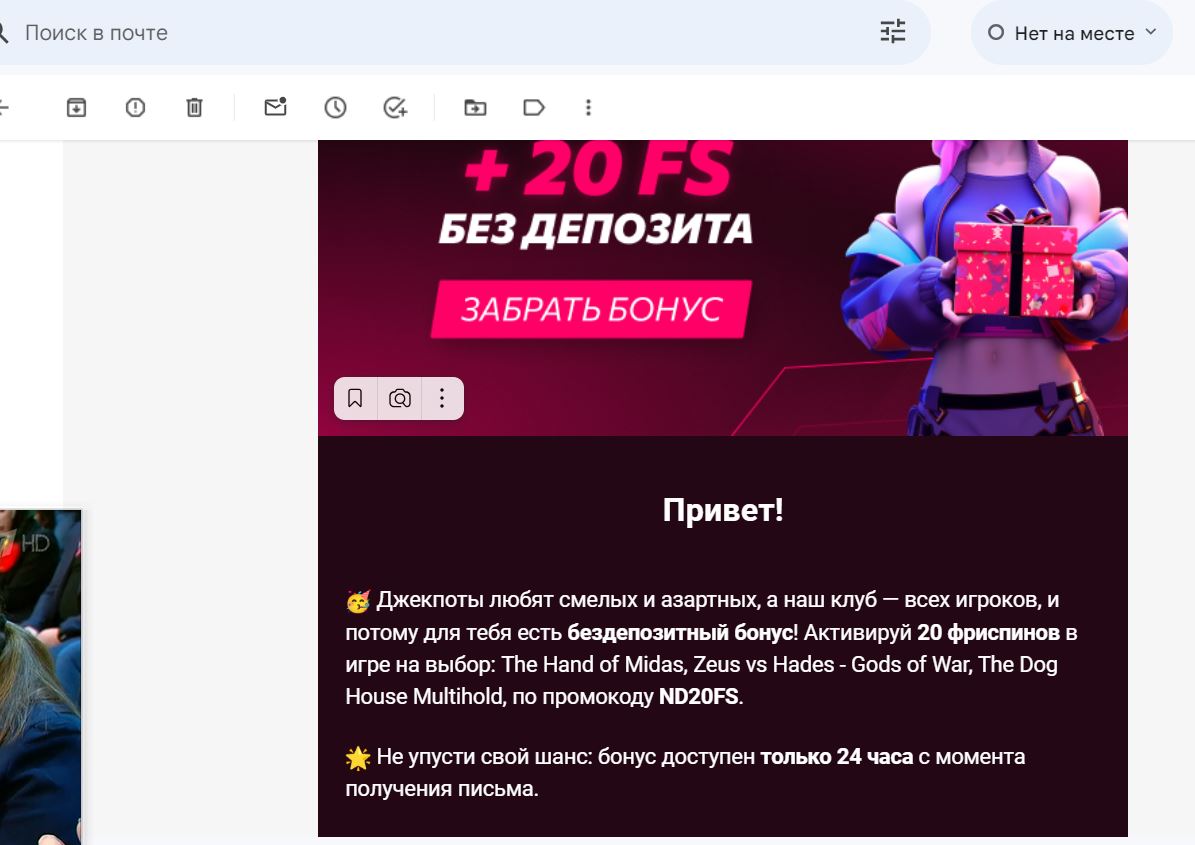Mark this email as unread
Viewport: 1195px width, 845px height.
tap(275, 107)
